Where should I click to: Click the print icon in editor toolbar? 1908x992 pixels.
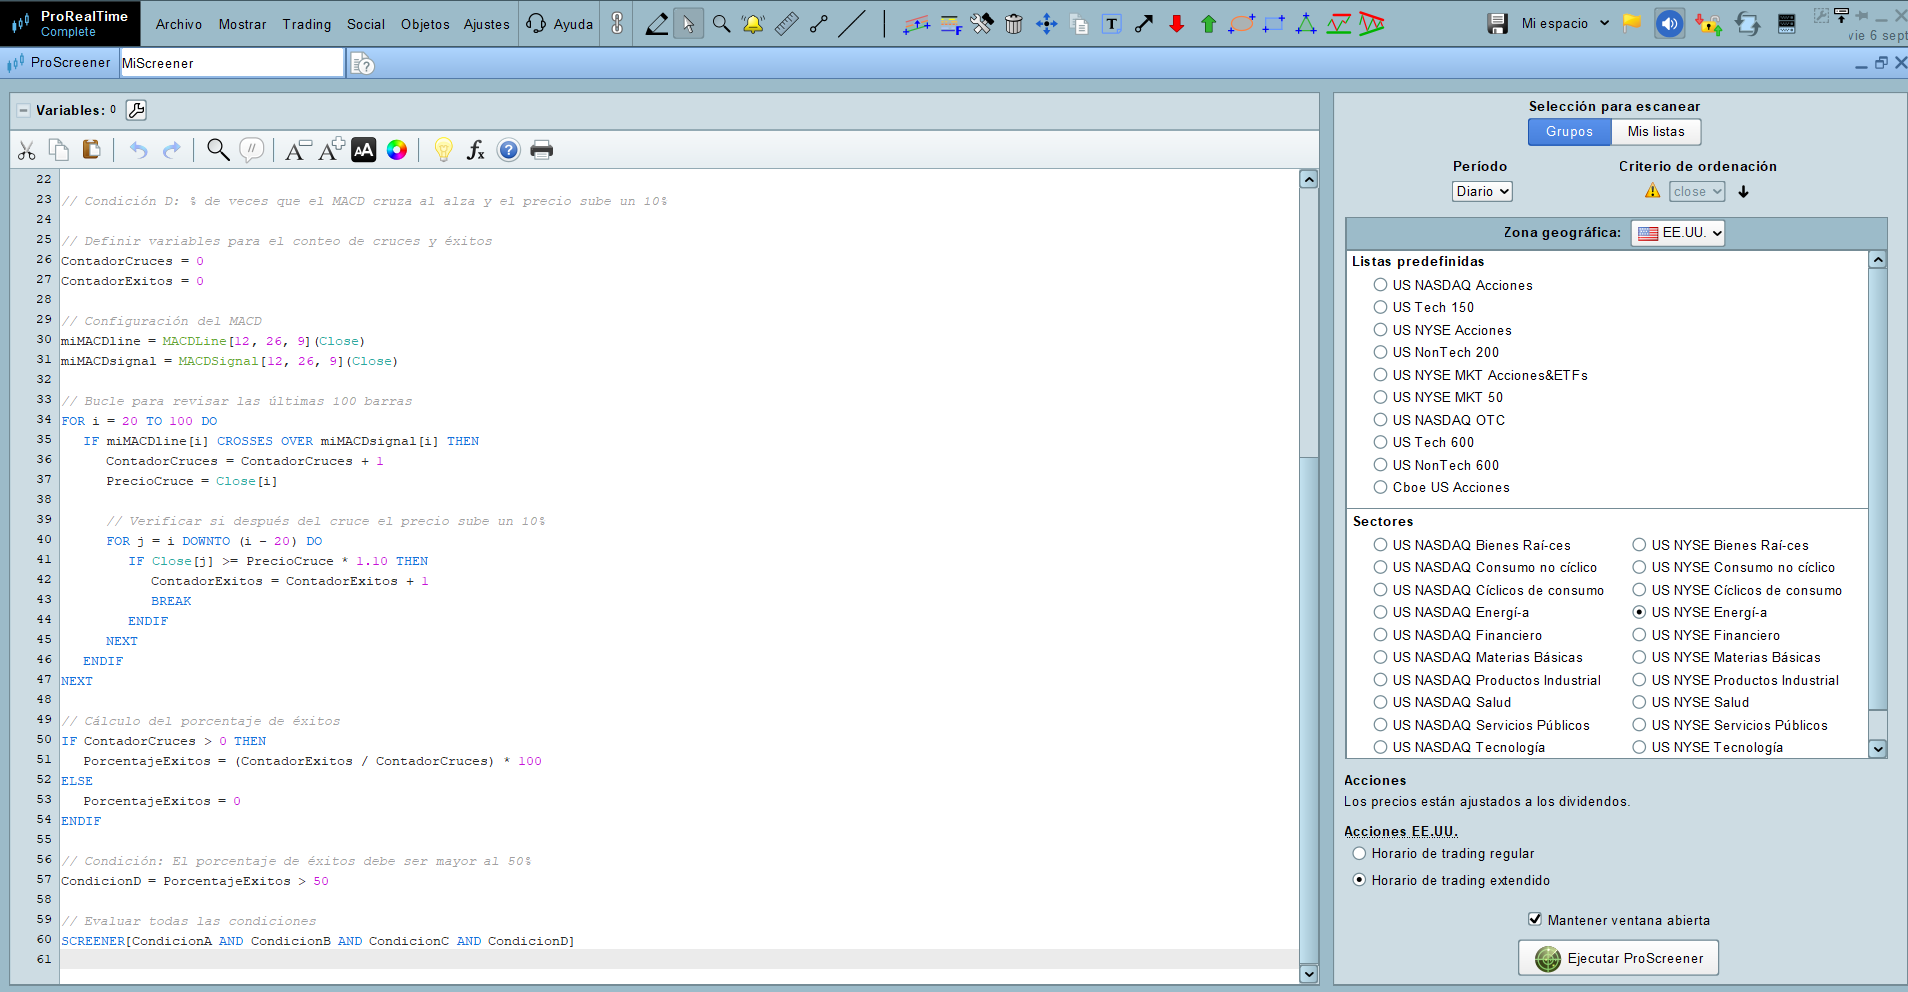coord(541,150)
